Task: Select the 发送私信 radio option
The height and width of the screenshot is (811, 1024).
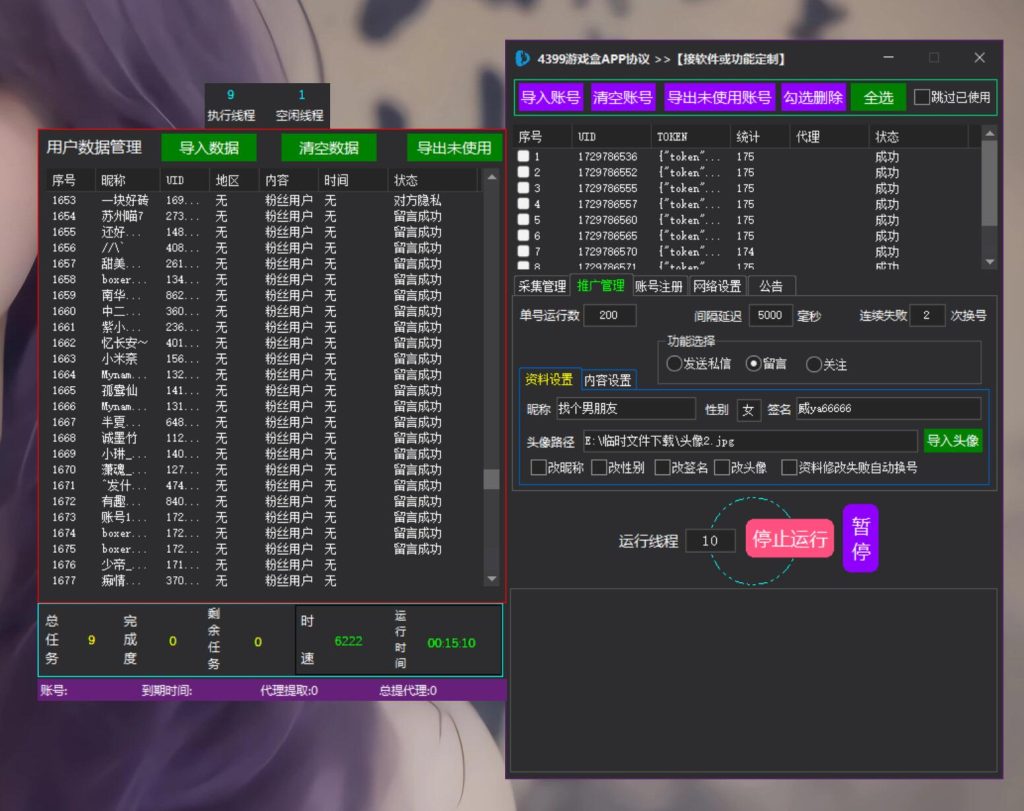Action: [674, 364]
